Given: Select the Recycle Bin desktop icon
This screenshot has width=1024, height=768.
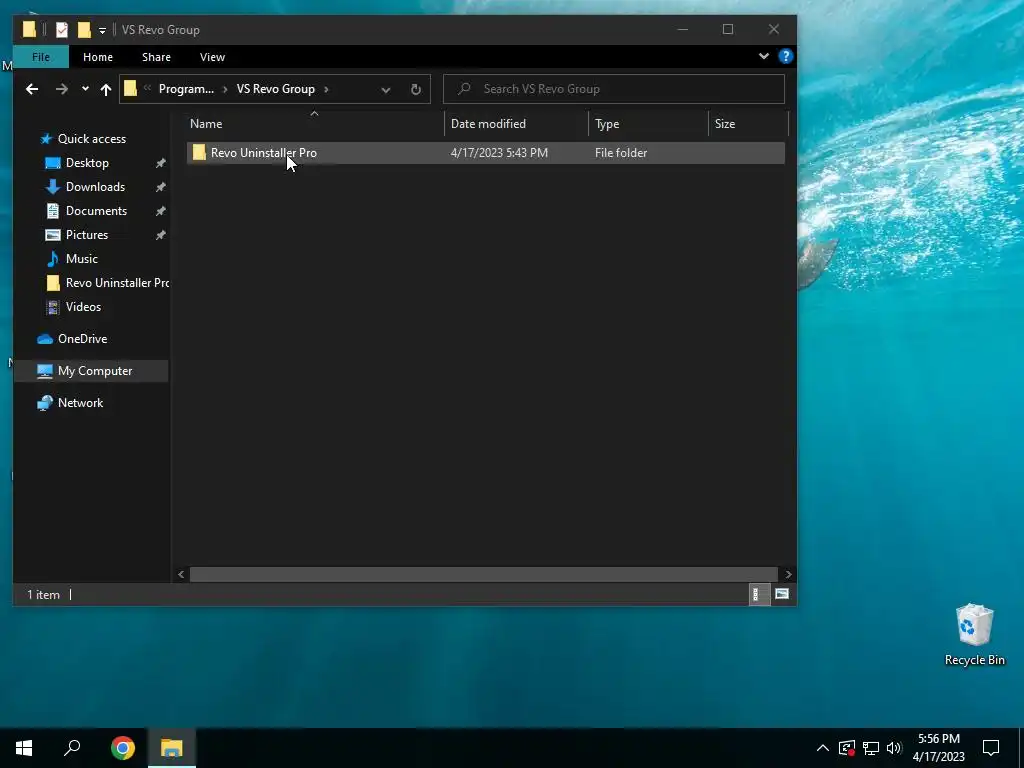Looking at the screenshot, I should click(x=974, y=635).
